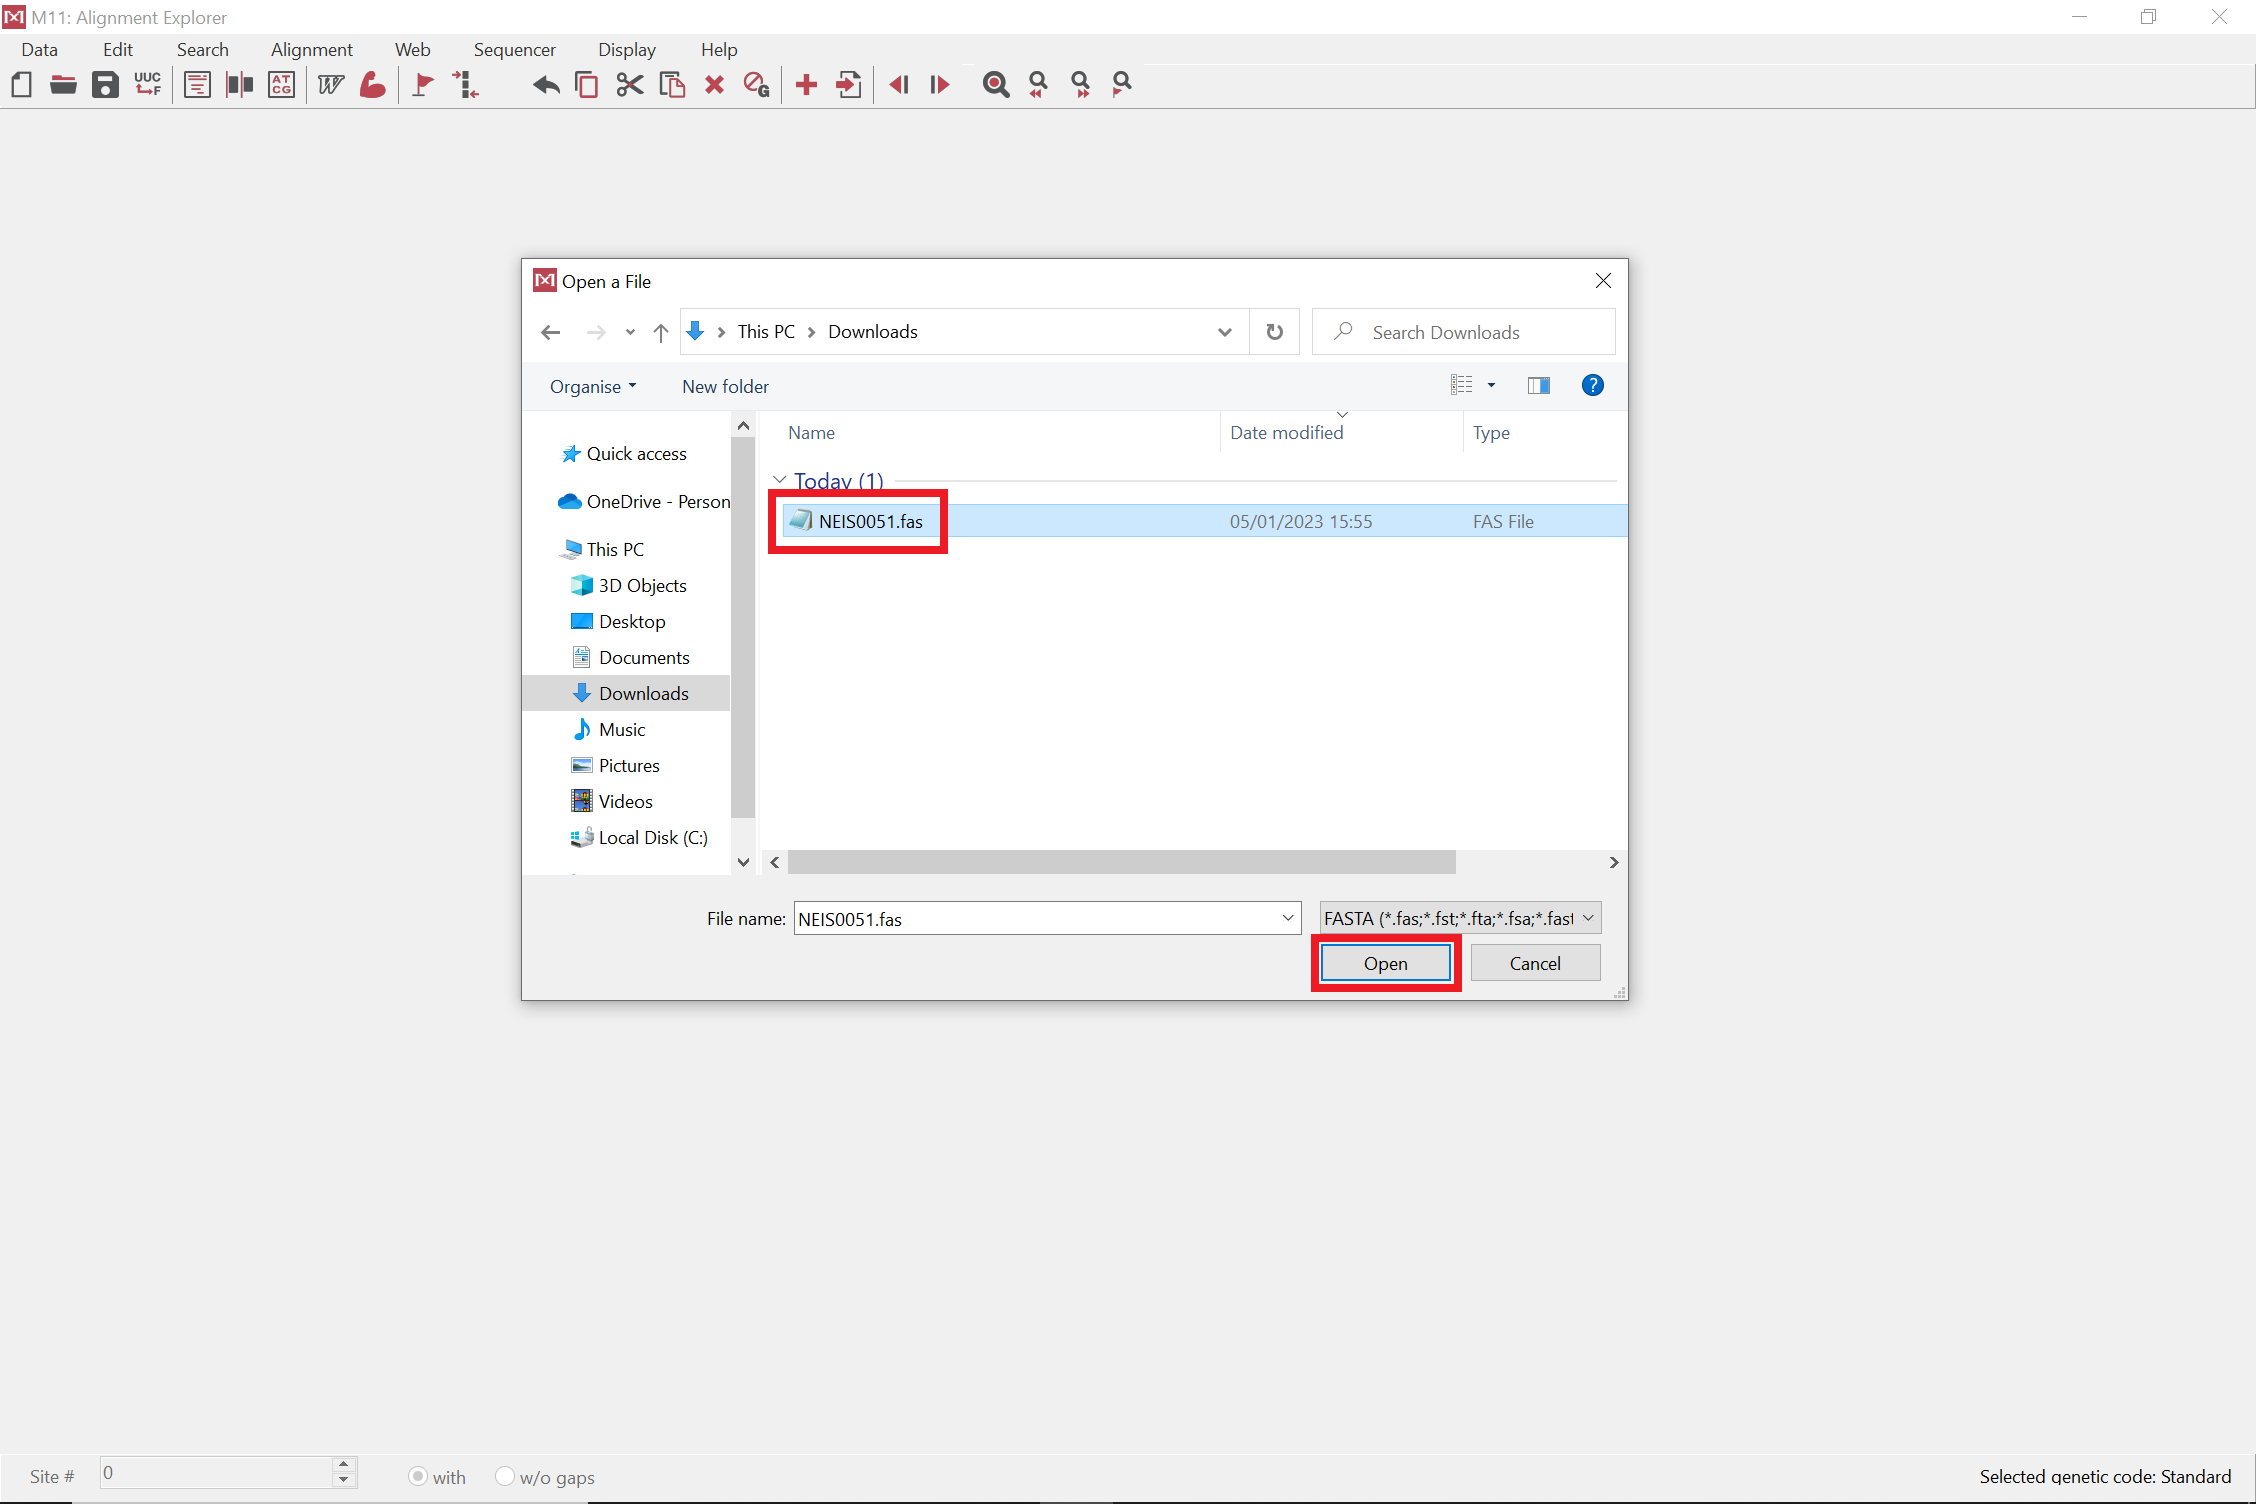This screenshot has height=1504, width=2256.
Task: Select Desktop in the navigation pane
Action: pyautogui.click(x=632, y=621)
